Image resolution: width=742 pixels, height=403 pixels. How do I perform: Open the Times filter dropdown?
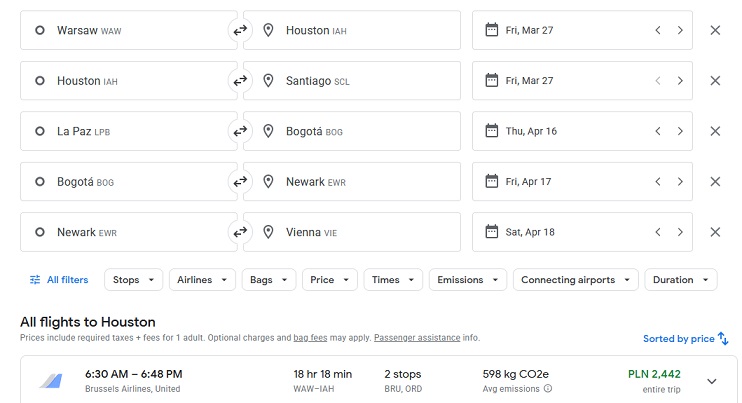(393, 280)
